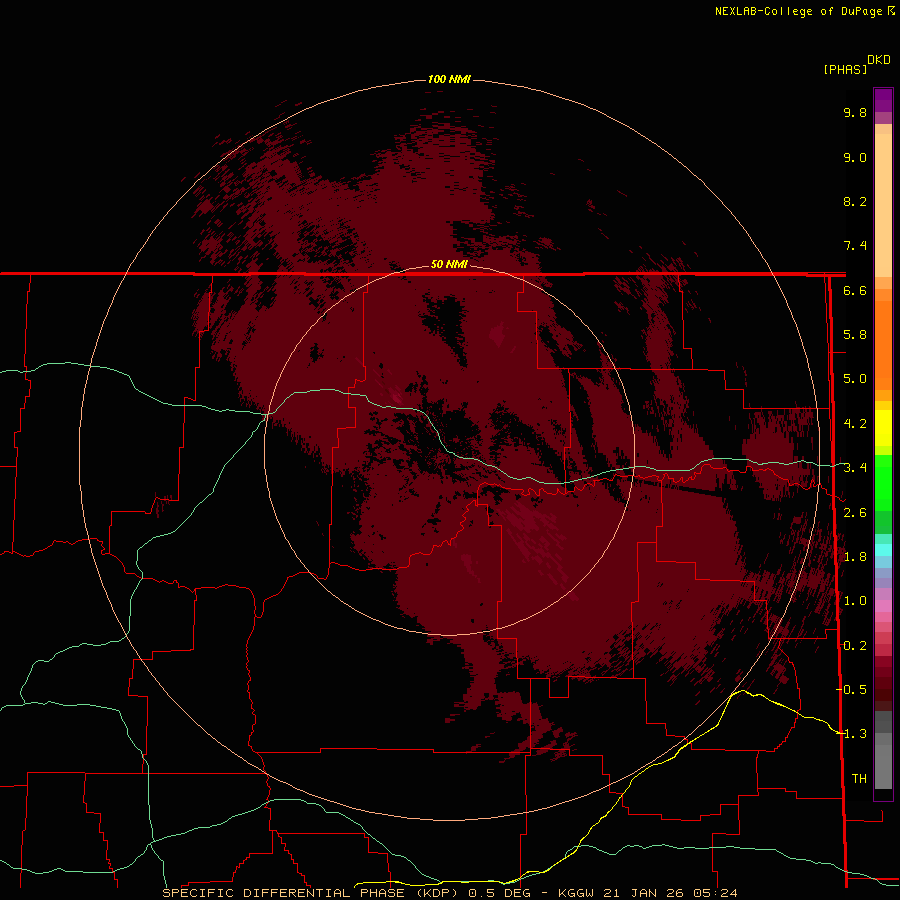Click the 1.3 value on the color scale
This screenshot has height=900, width=900.
(x=855, y=734)
